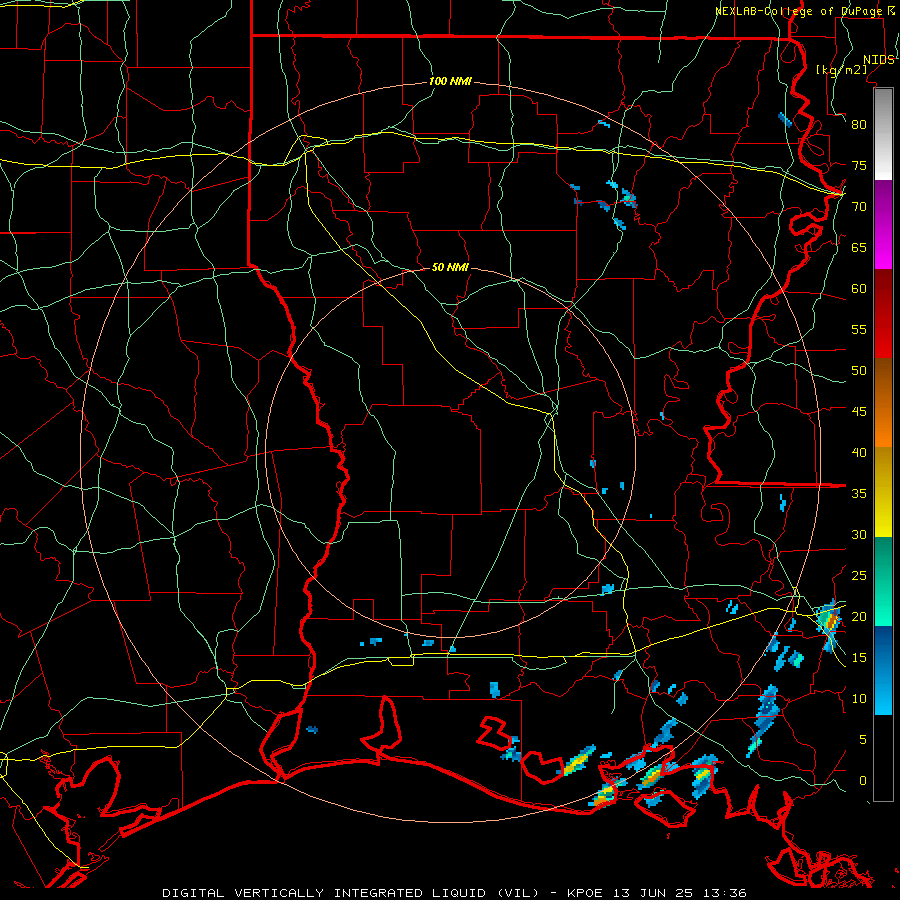Click the 100 NMI range ring label
The width and height of the screenshot is (900, 900).
click(450, 82)
